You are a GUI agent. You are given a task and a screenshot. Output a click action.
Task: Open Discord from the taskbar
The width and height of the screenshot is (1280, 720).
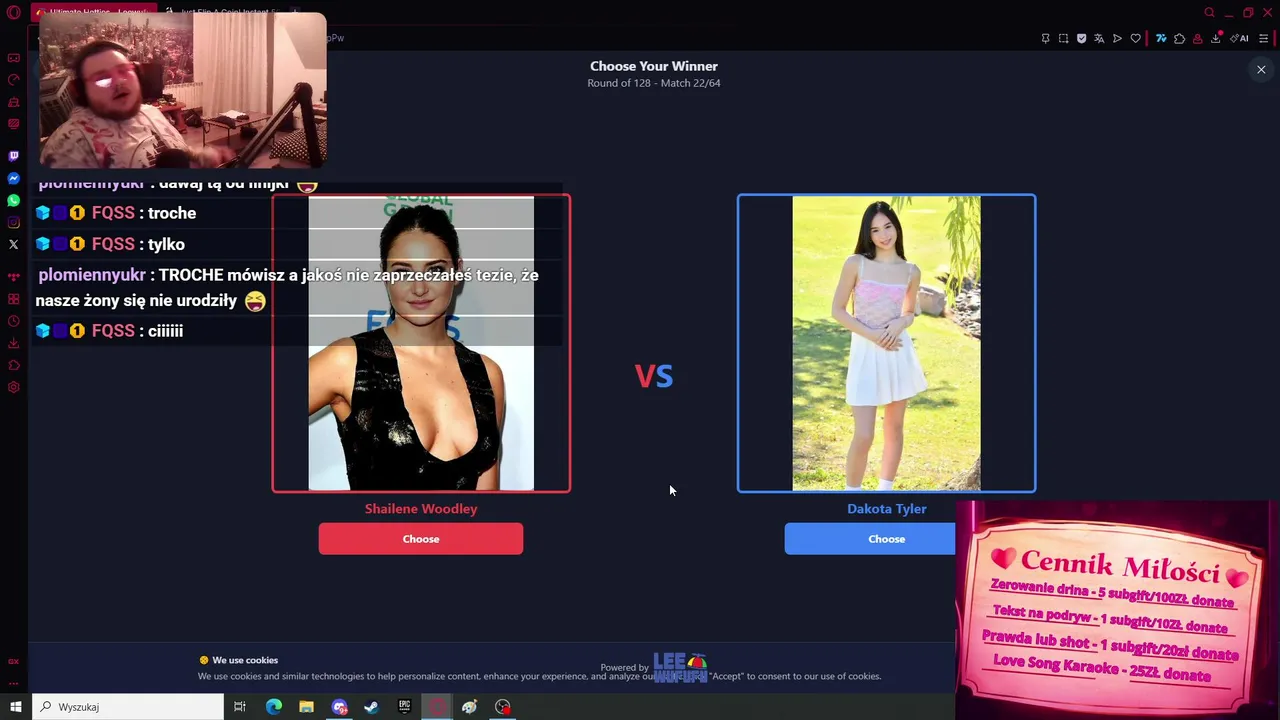339,707
